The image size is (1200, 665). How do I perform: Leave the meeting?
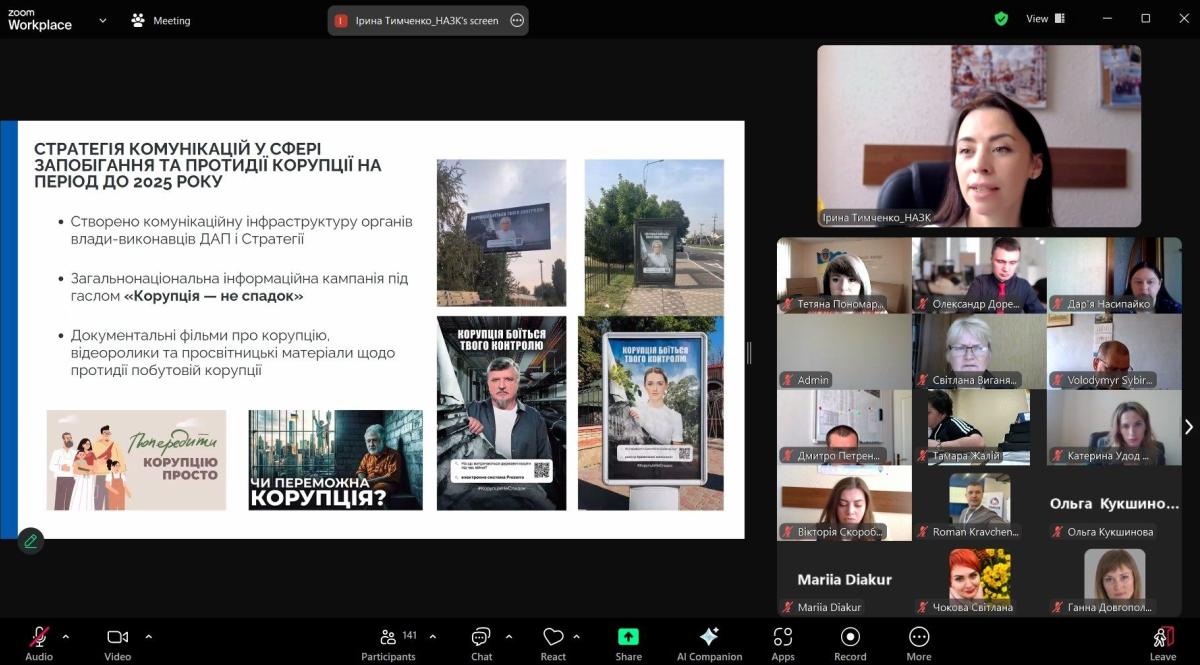point(1162,644)
